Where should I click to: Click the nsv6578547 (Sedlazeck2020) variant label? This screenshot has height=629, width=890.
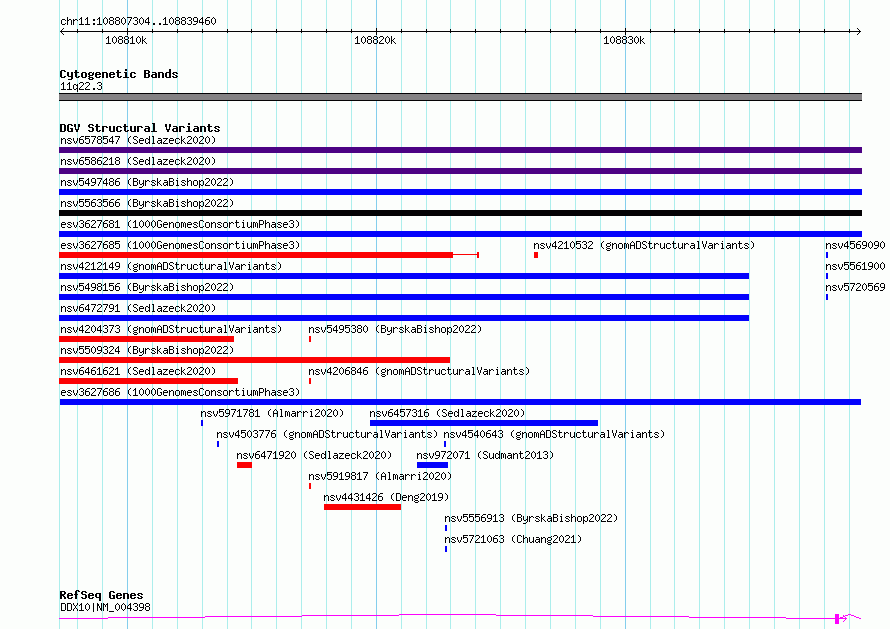pos(138,140)
